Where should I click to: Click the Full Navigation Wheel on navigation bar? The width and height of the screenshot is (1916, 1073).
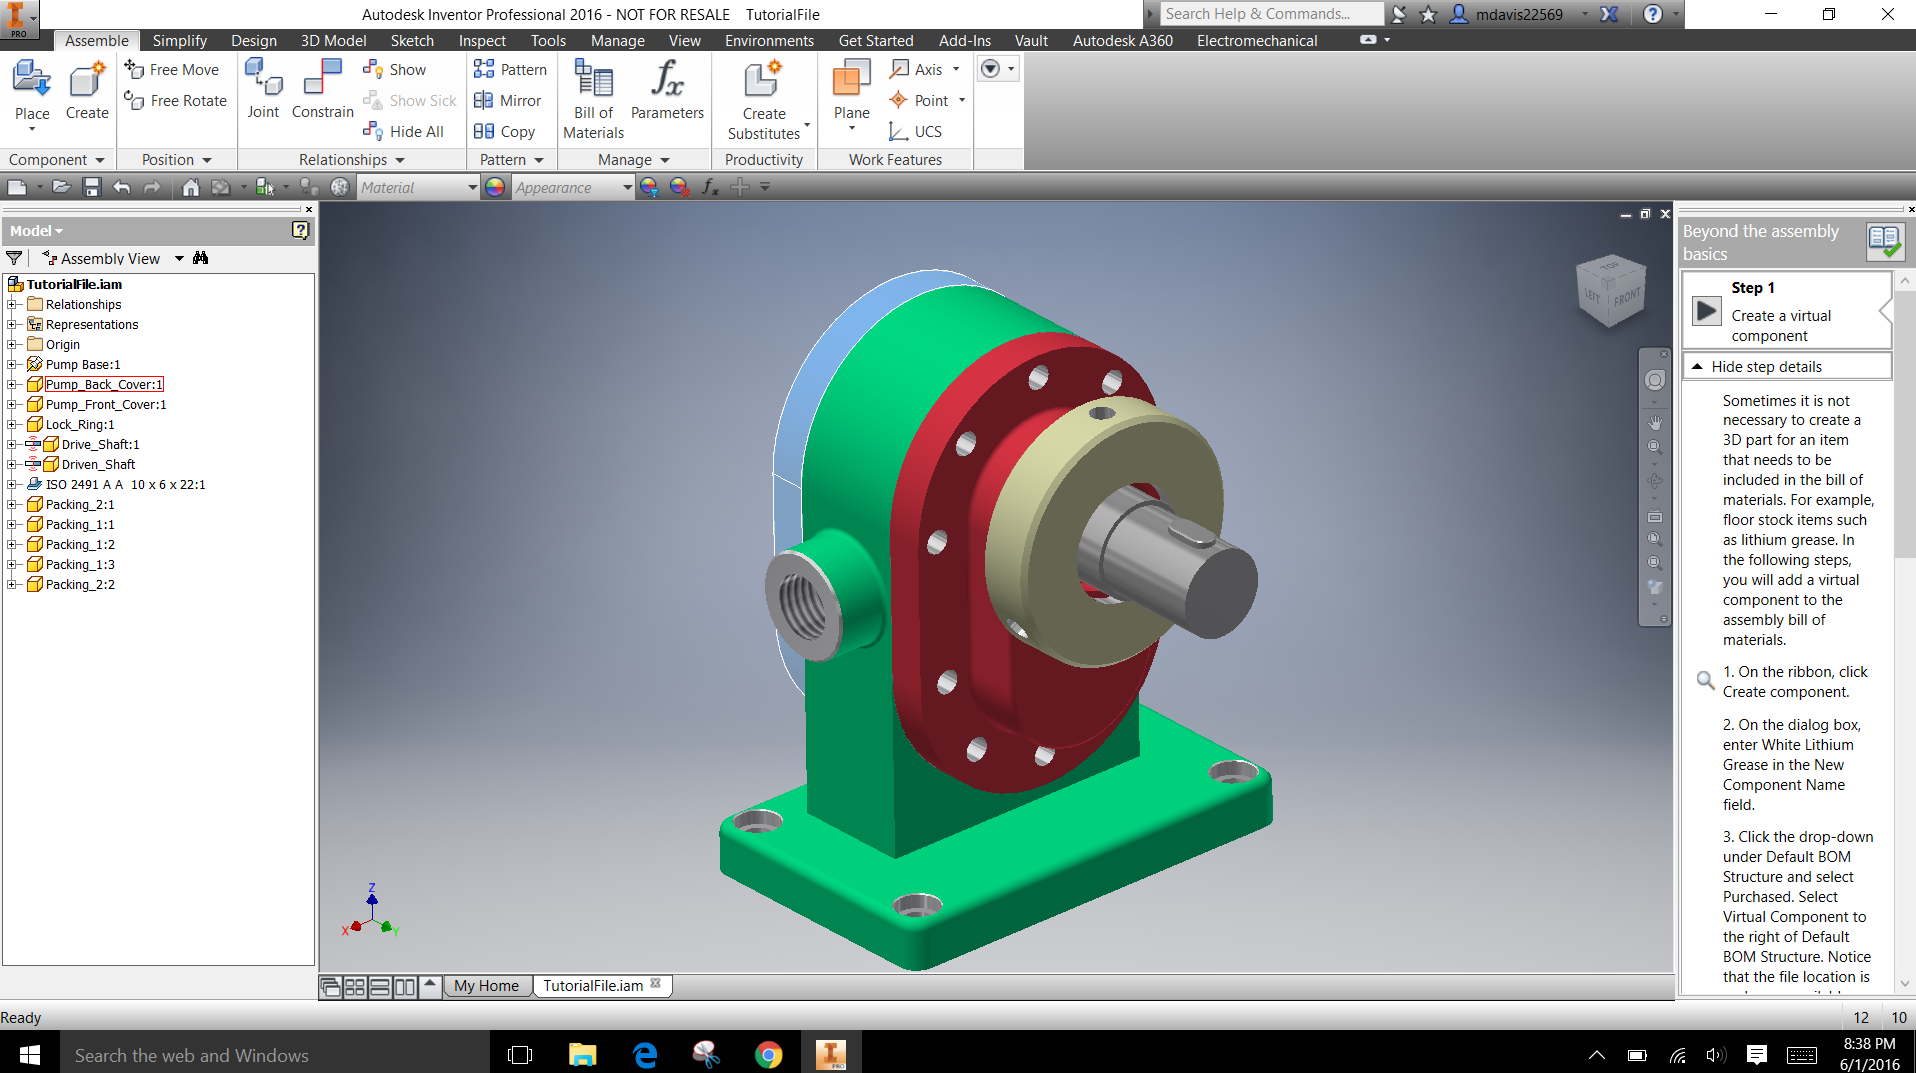[1655, 380]
